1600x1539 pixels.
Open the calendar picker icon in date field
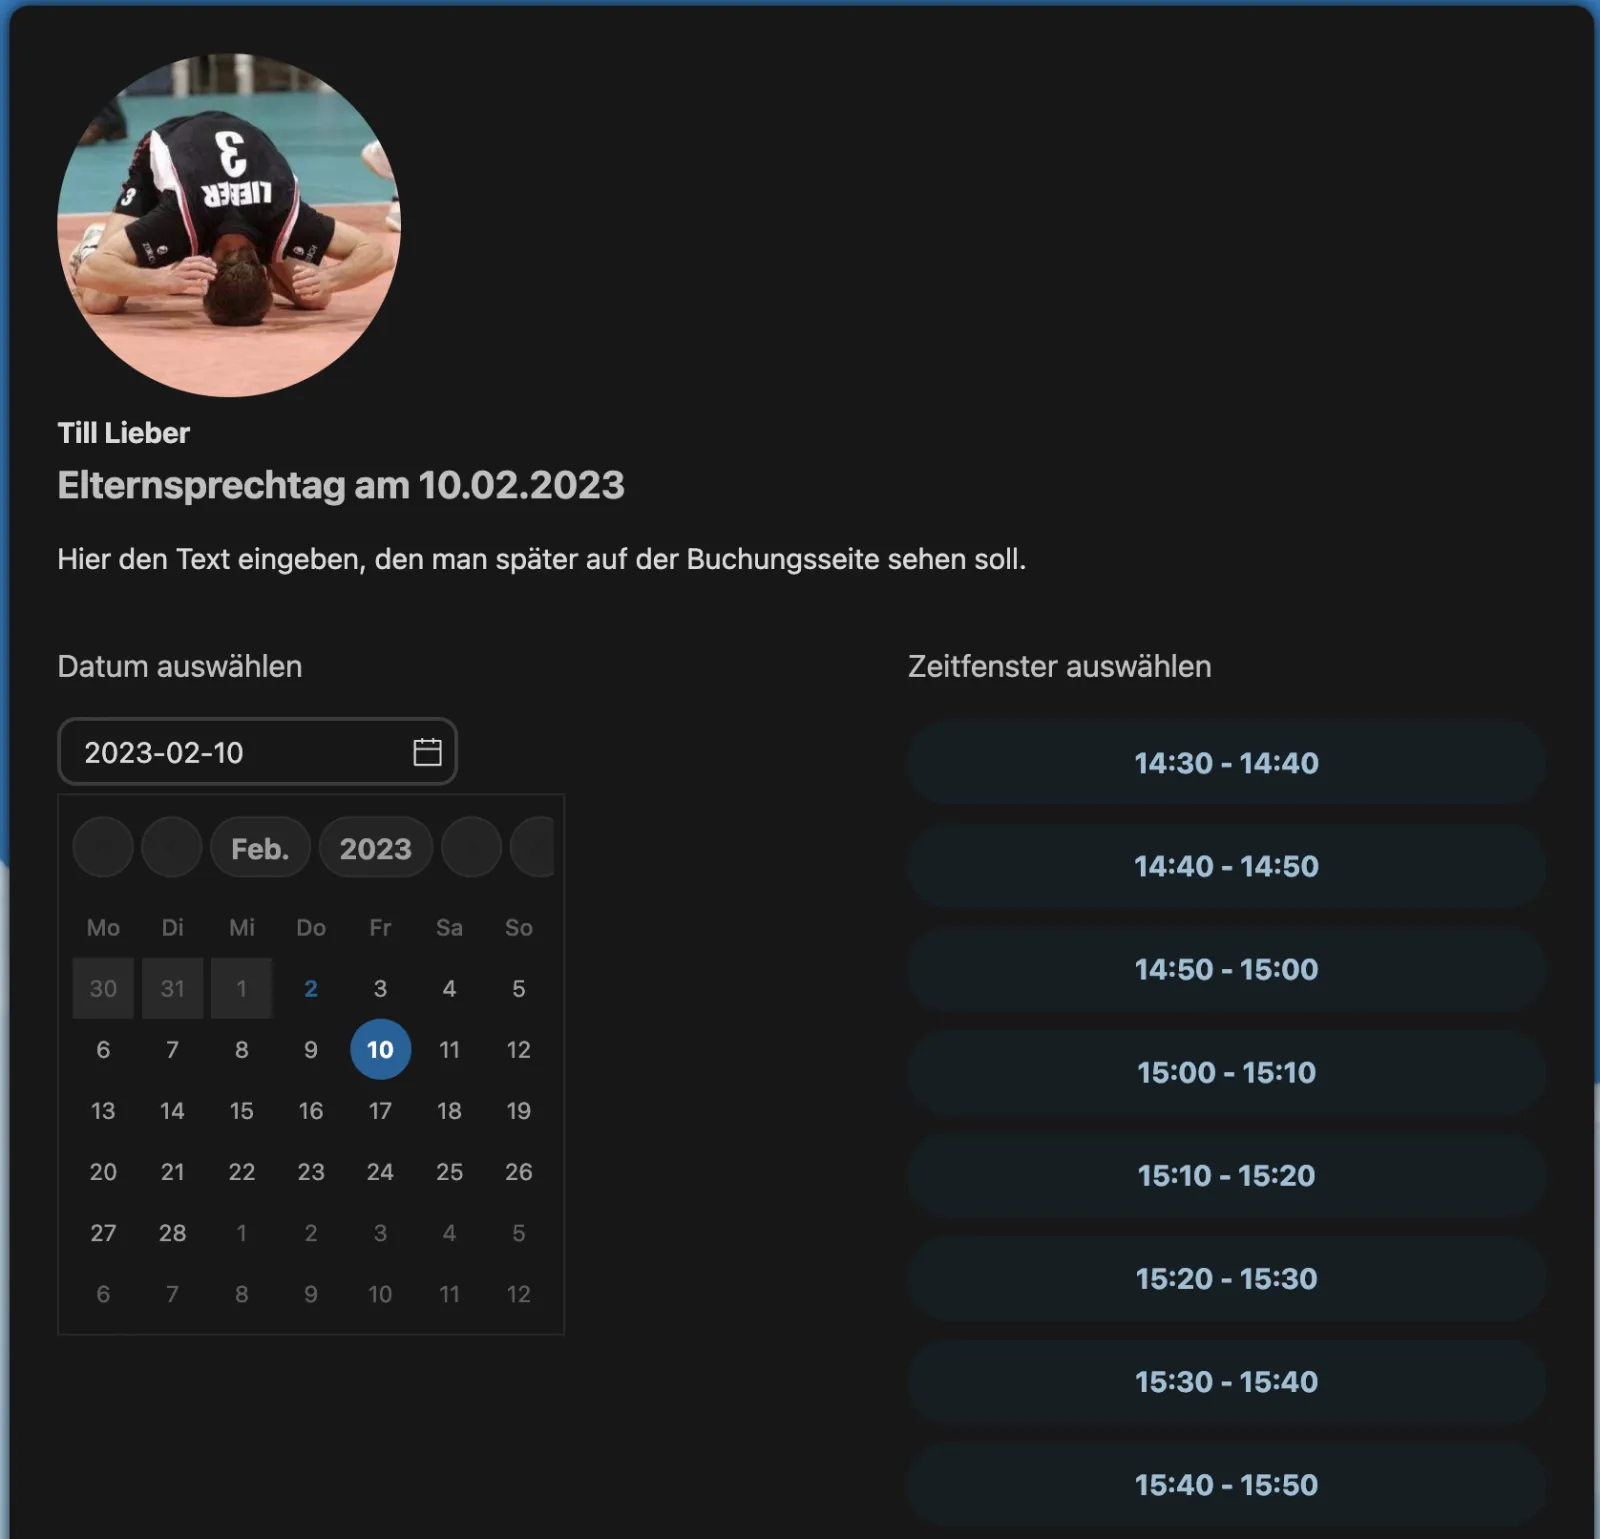click(427, 752)
